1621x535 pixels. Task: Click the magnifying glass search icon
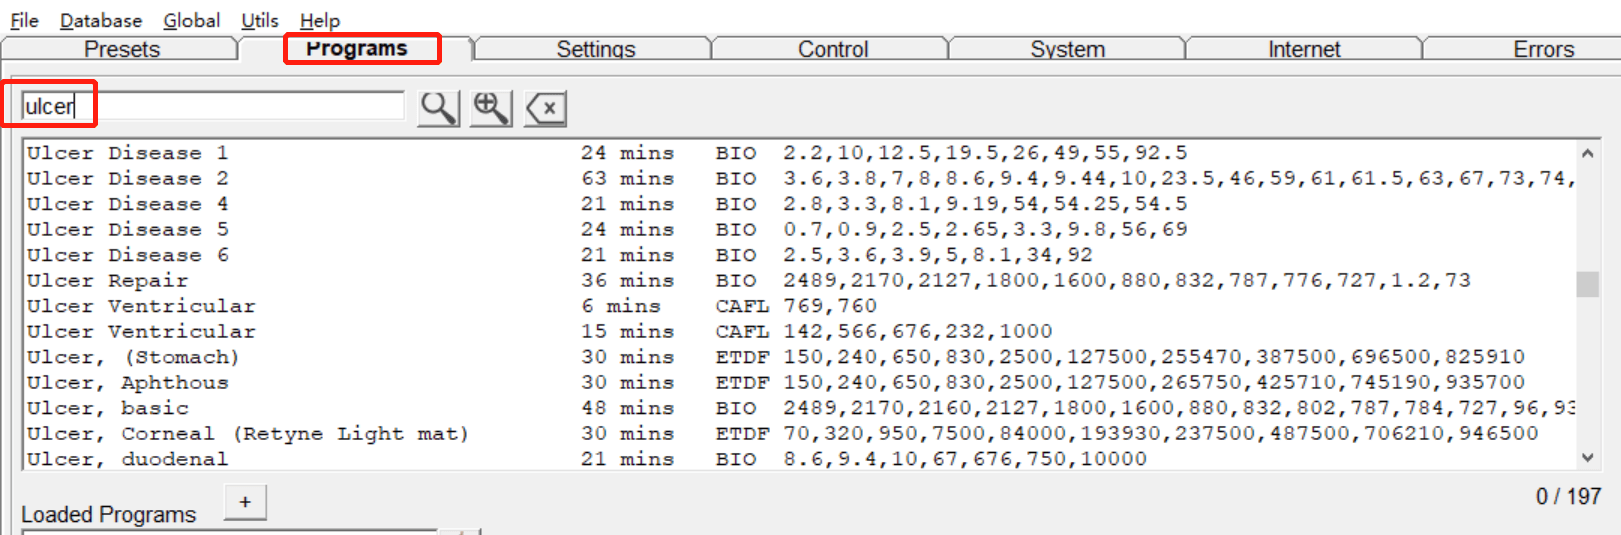(x=439, y=107)
